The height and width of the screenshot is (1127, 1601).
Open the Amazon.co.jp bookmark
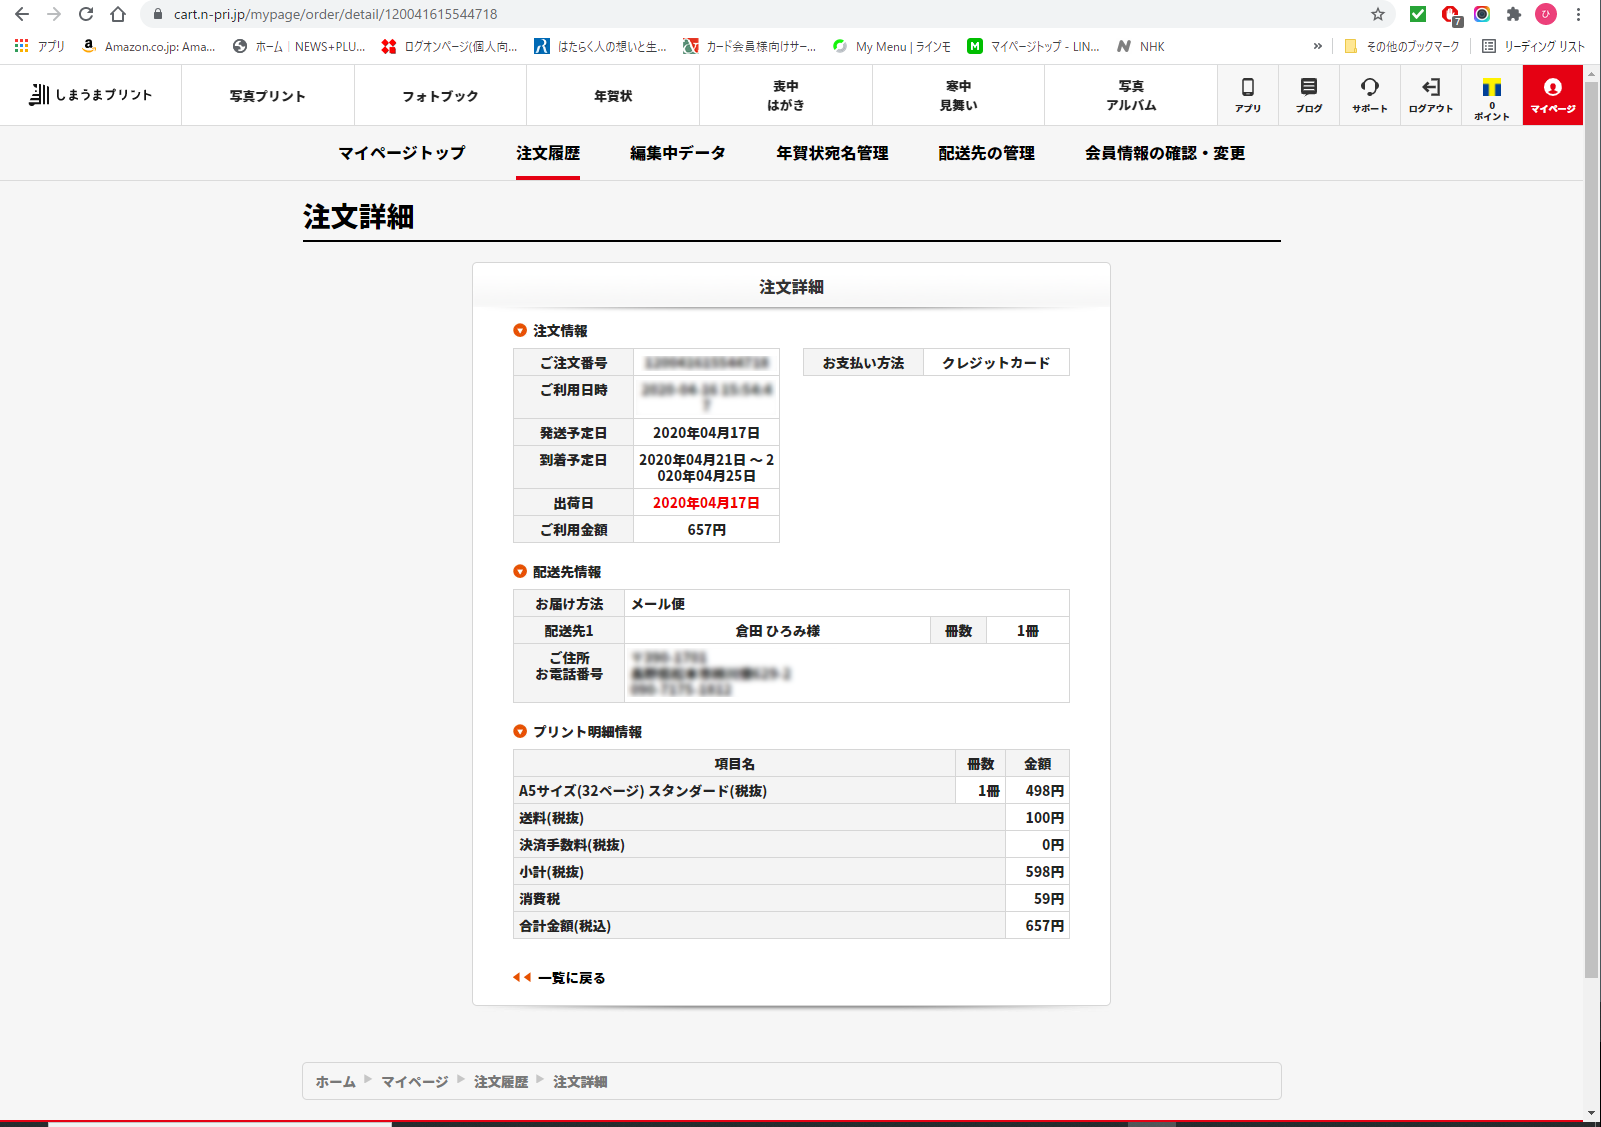click(x=149, y=46)
